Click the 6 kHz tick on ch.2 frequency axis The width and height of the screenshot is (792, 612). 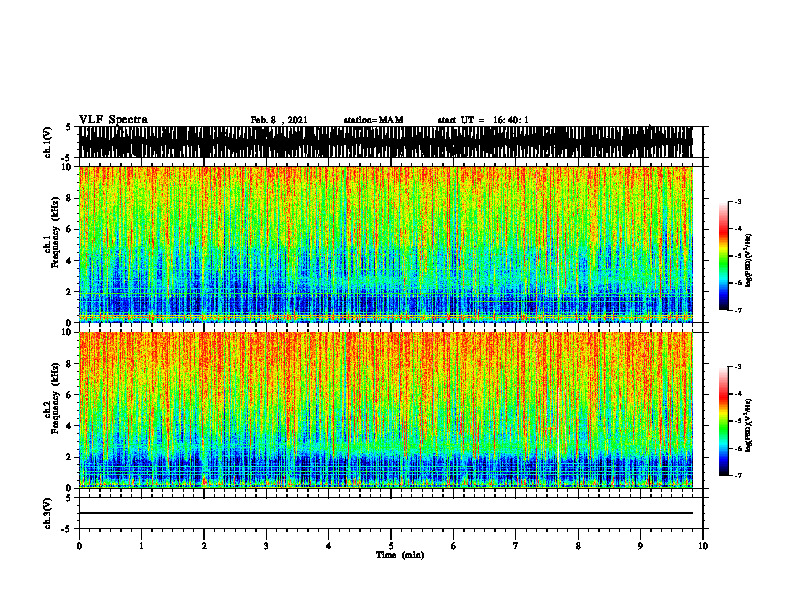click(x=70, y=395)
